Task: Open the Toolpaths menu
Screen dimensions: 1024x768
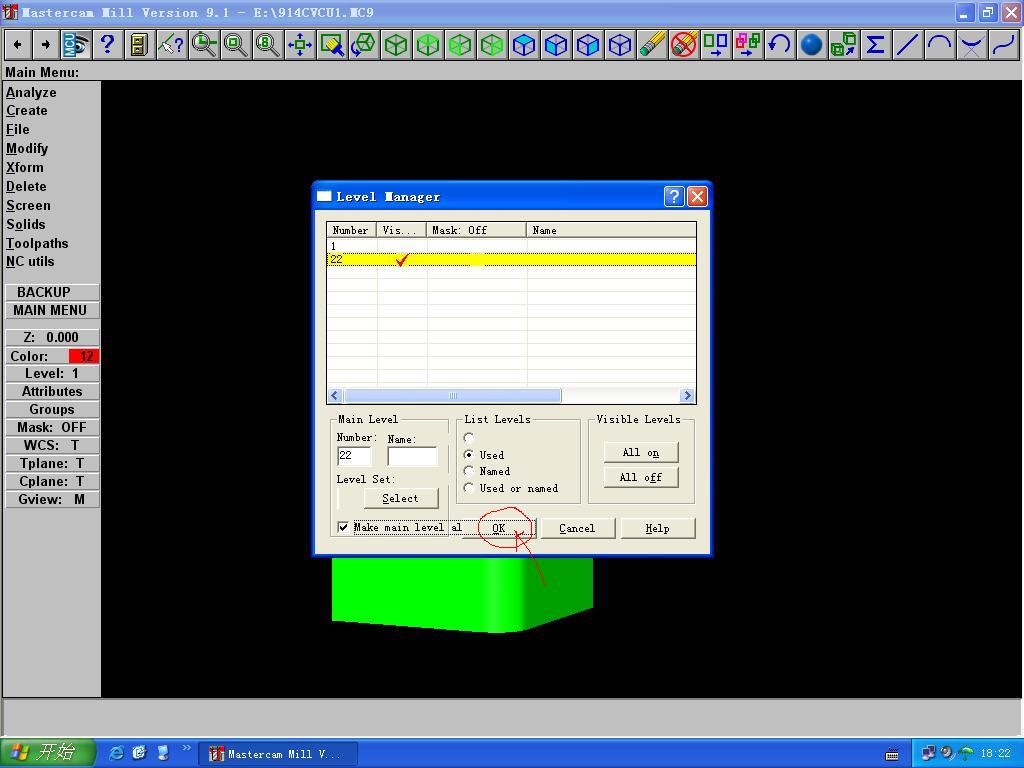Action: 37,244
